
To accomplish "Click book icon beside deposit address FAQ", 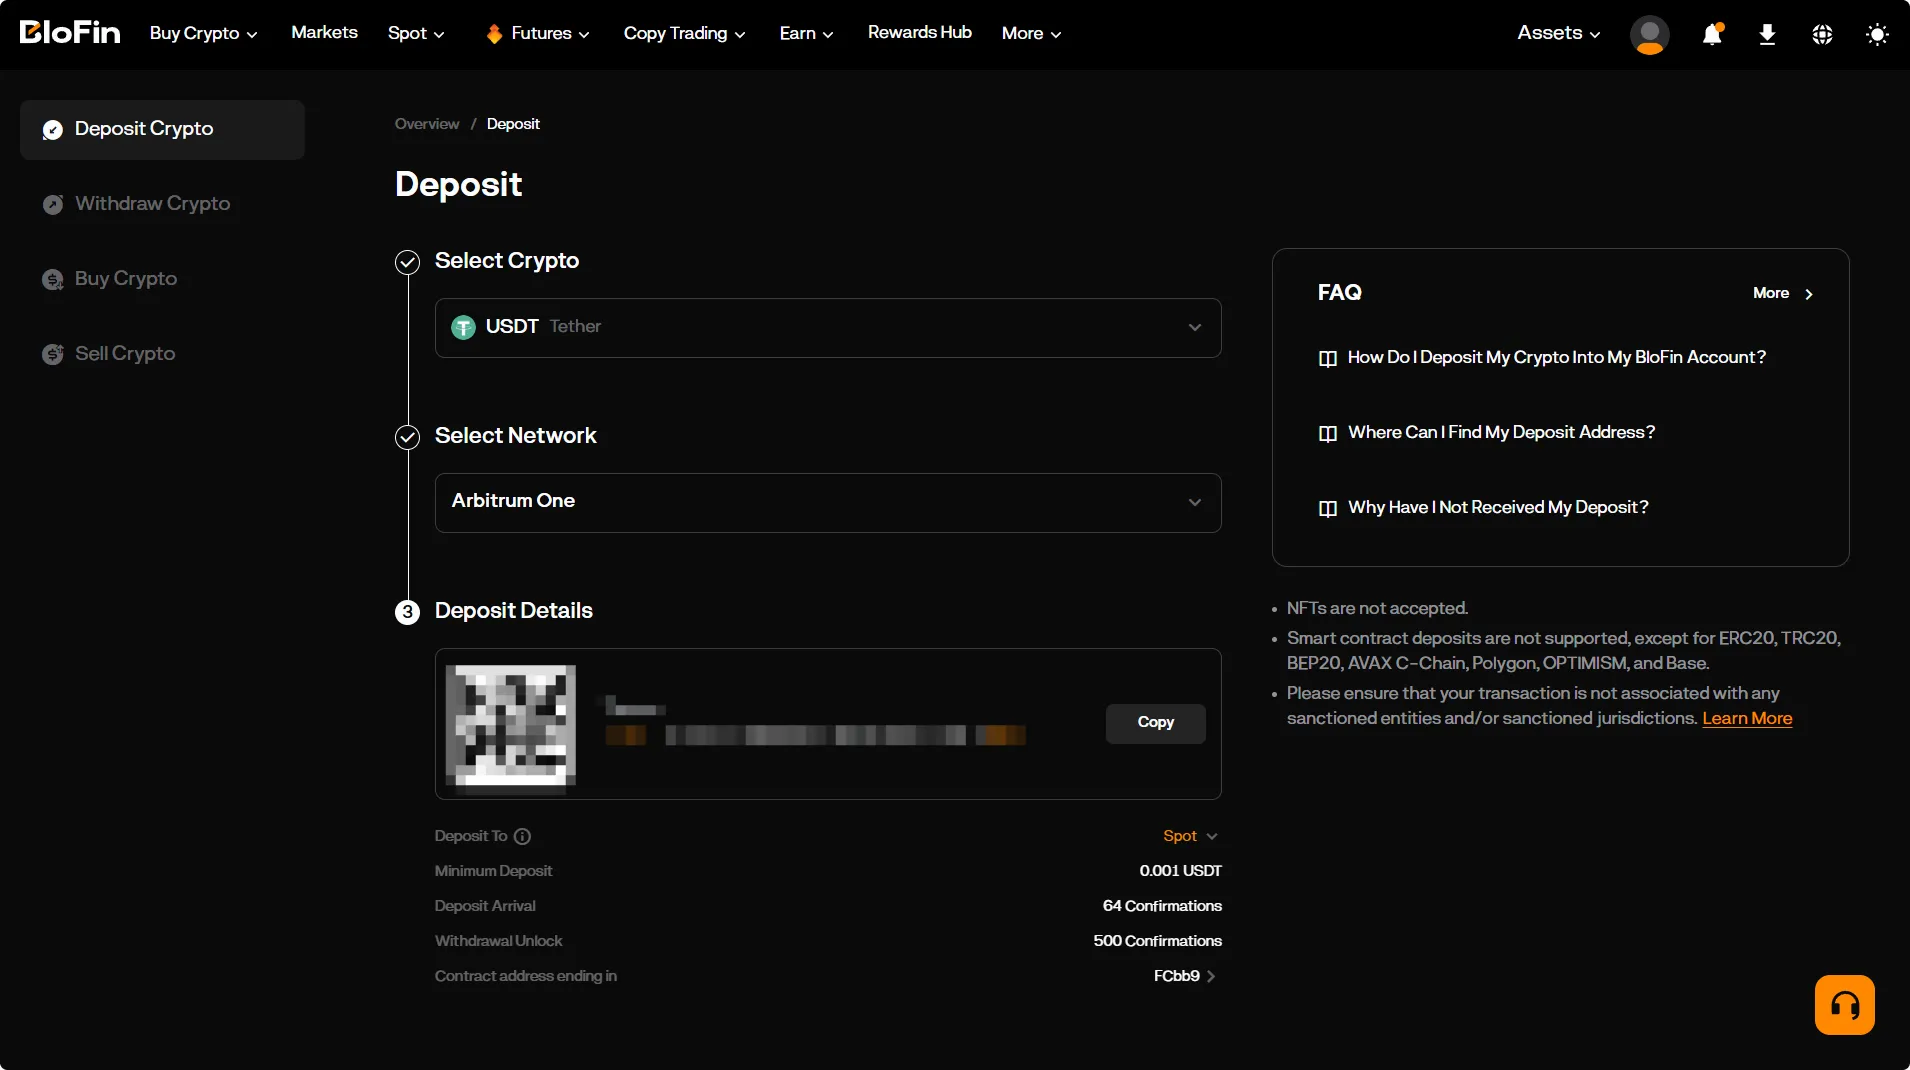I will click(x=1327, y=433).
